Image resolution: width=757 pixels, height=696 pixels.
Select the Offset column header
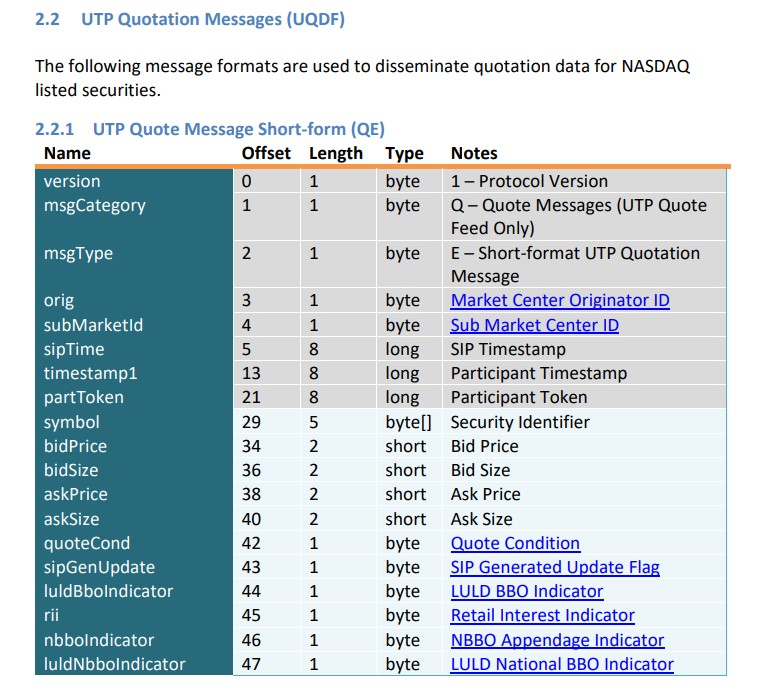pos(266,153)
